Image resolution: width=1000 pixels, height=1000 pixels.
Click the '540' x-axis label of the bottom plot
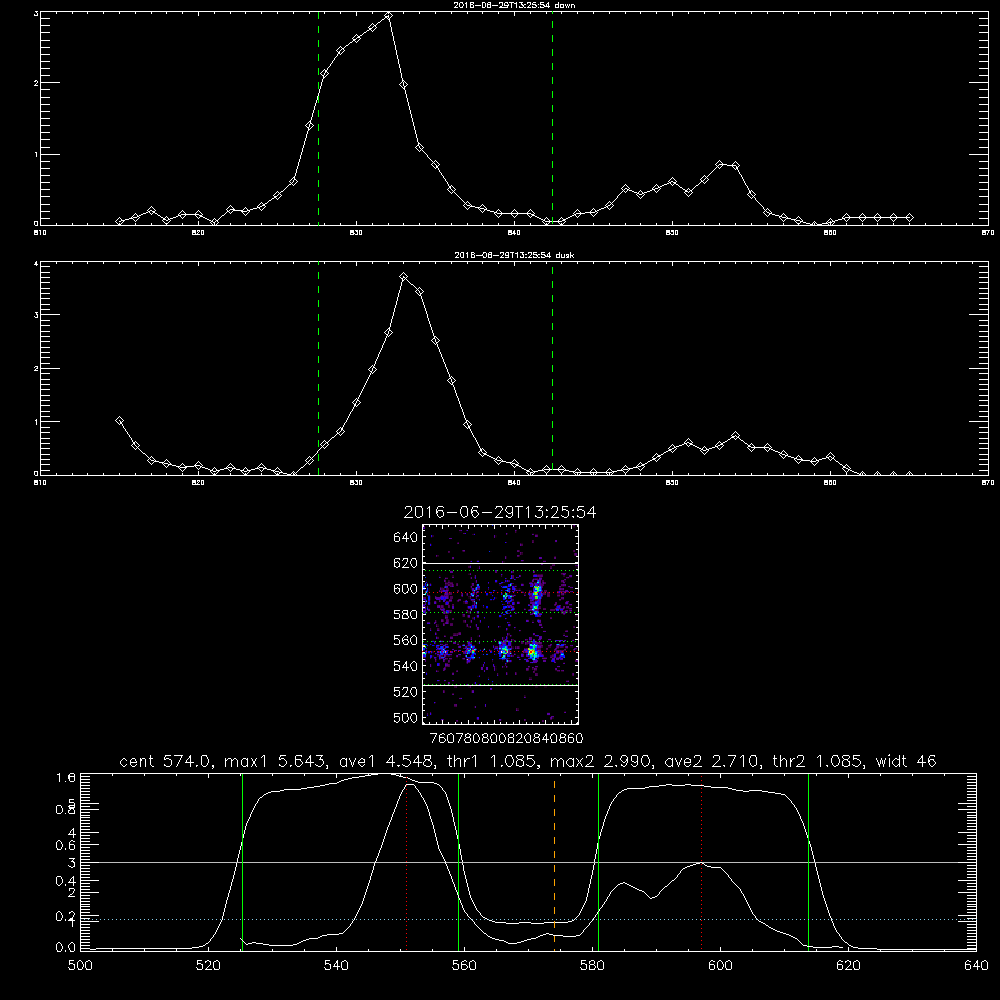[x=336, y=966]
